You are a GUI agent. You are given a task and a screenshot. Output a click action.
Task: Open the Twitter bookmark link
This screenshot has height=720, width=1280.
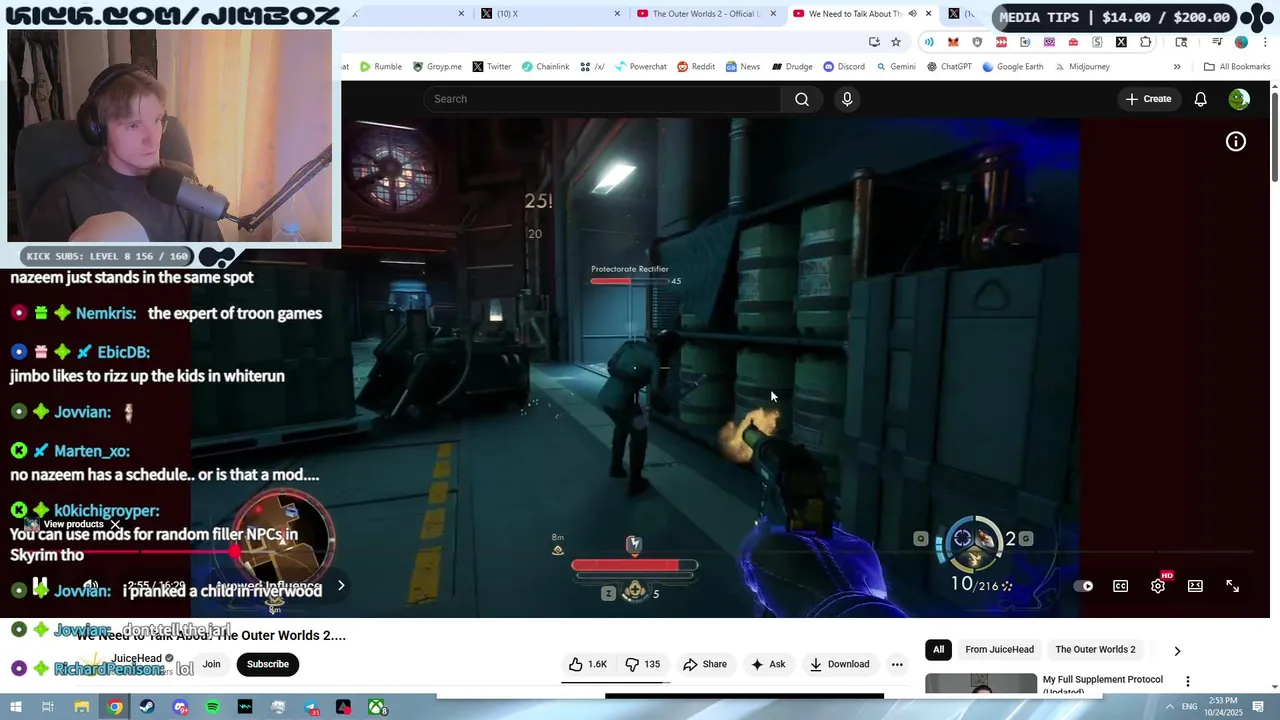(x=492, y=67)
